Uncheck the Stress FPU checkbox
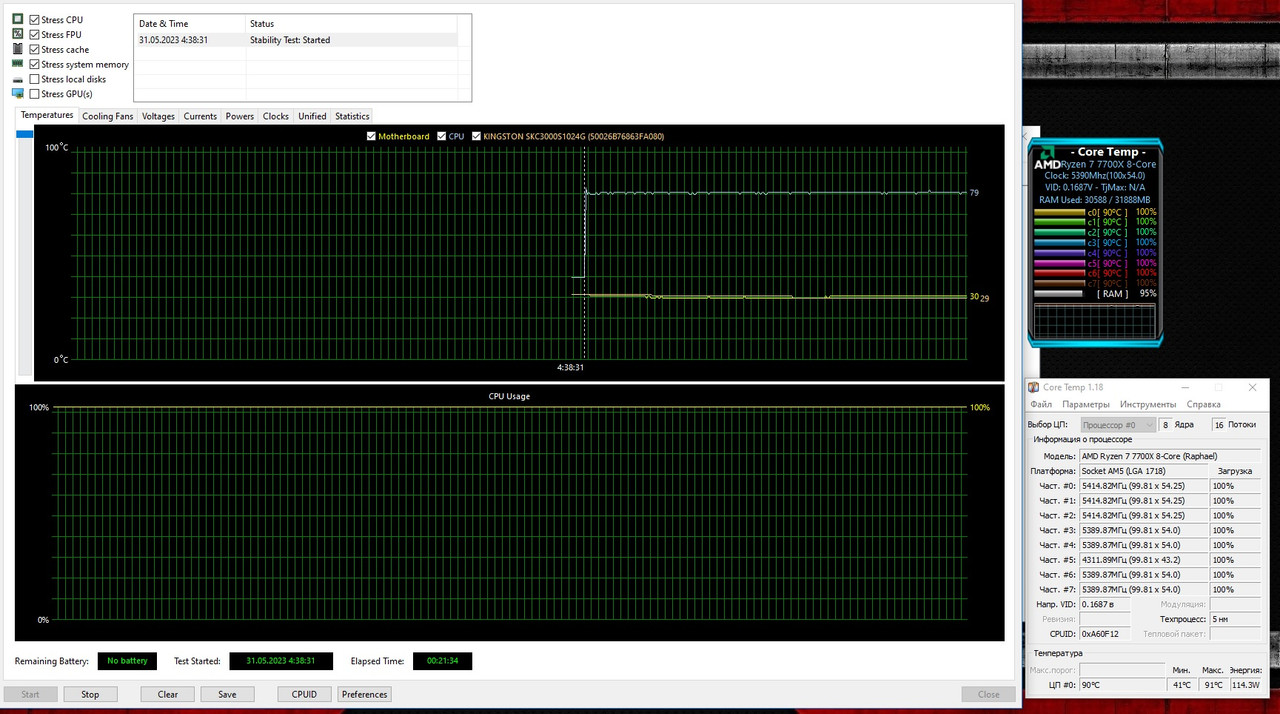Image resolution: width=1280 pixels, height=714 pixels. coord(35,35)
